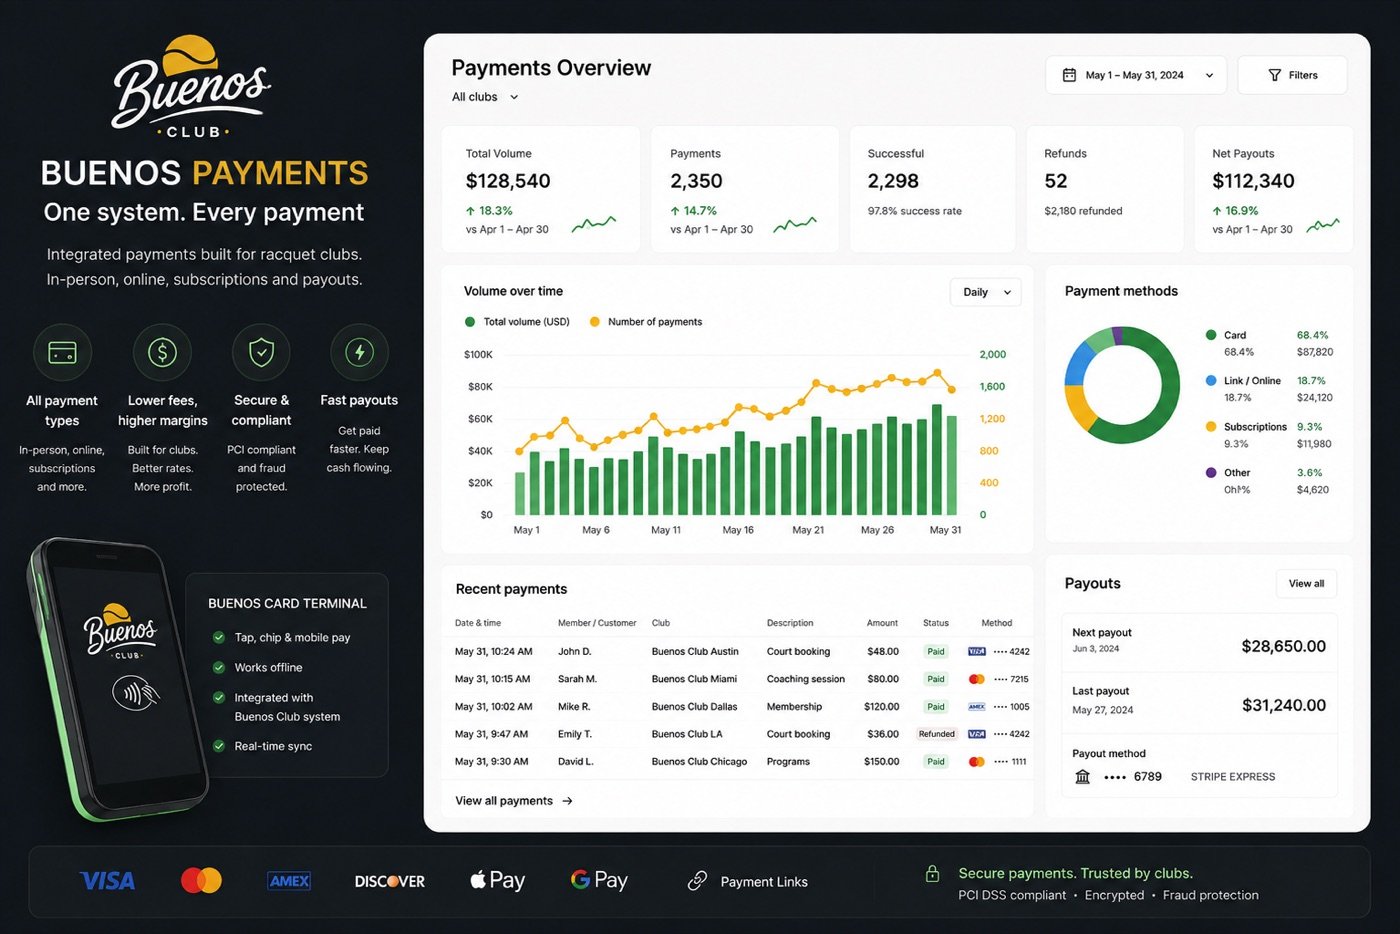Click the Visa logo in the bottom bar
This screenshot has width=1400, height=934.
(108, 881)
